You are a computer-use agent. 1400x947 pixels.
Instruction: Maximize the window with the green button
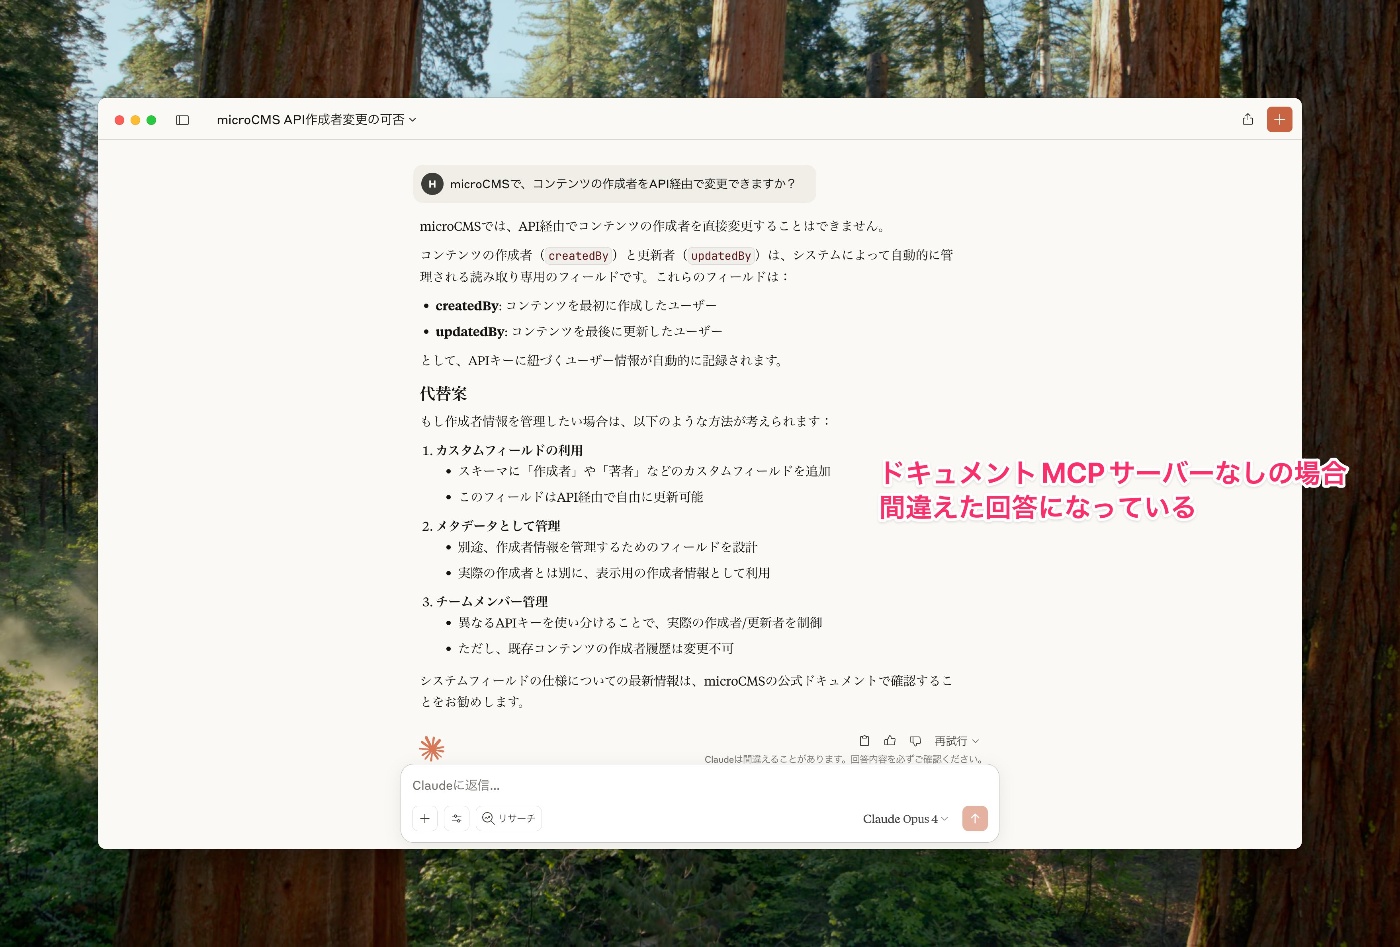(152, 120)
